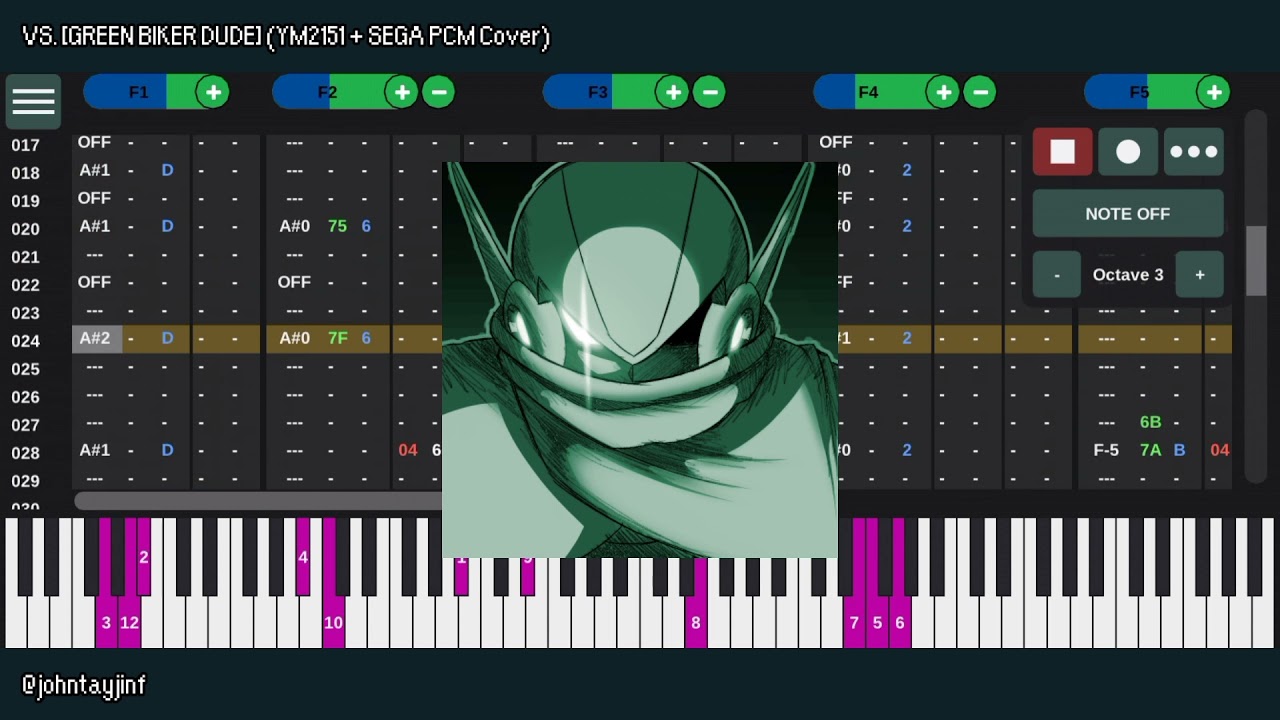This screenshot has height=720, width=1280.
Task: Select F1 A#1 note in row 020
Action: pyautogui.click(x=95, y=227)
